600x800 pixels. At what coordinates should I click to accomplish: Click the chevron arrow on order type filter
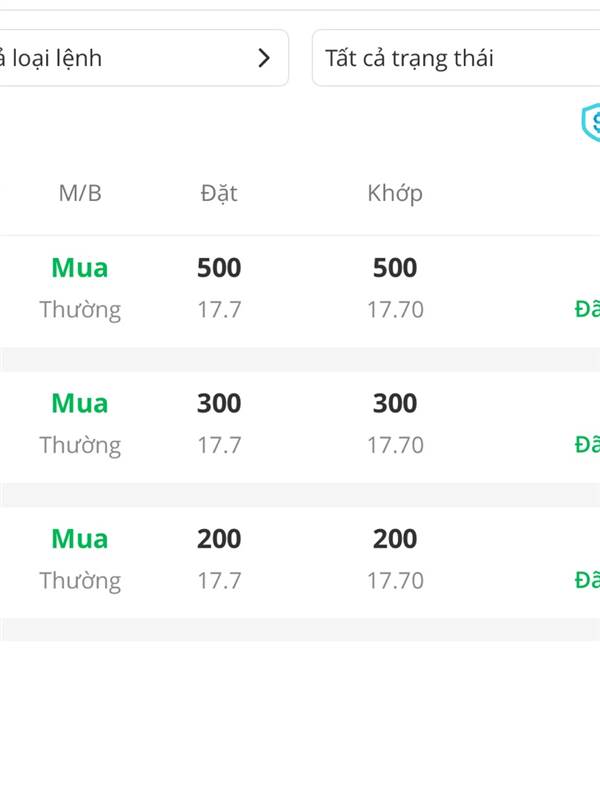(264, 58)
